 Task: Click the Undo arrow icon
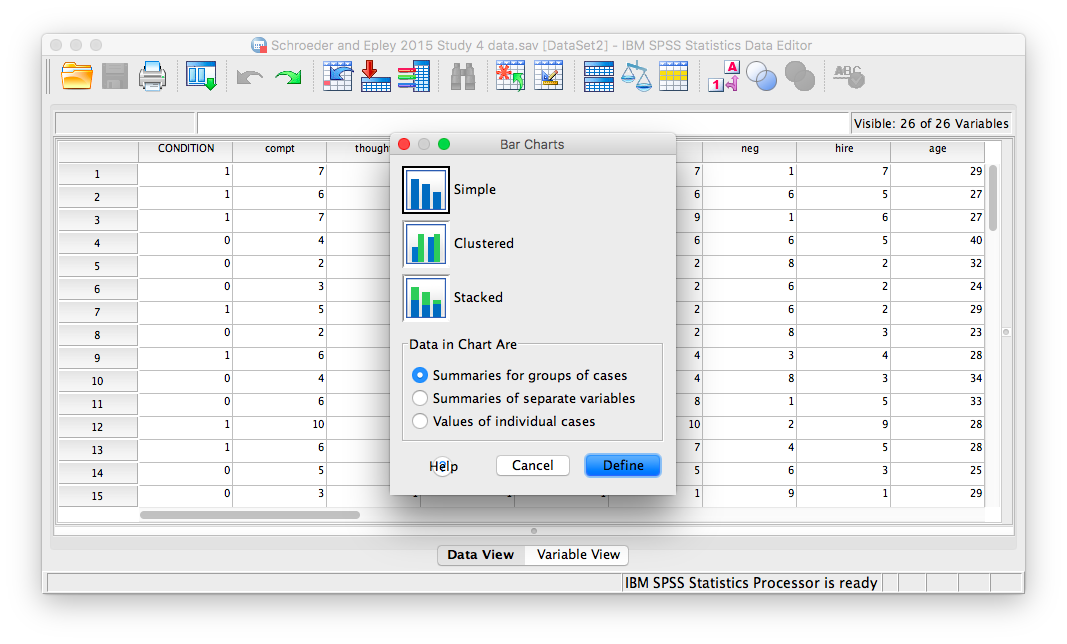point(250,77)
